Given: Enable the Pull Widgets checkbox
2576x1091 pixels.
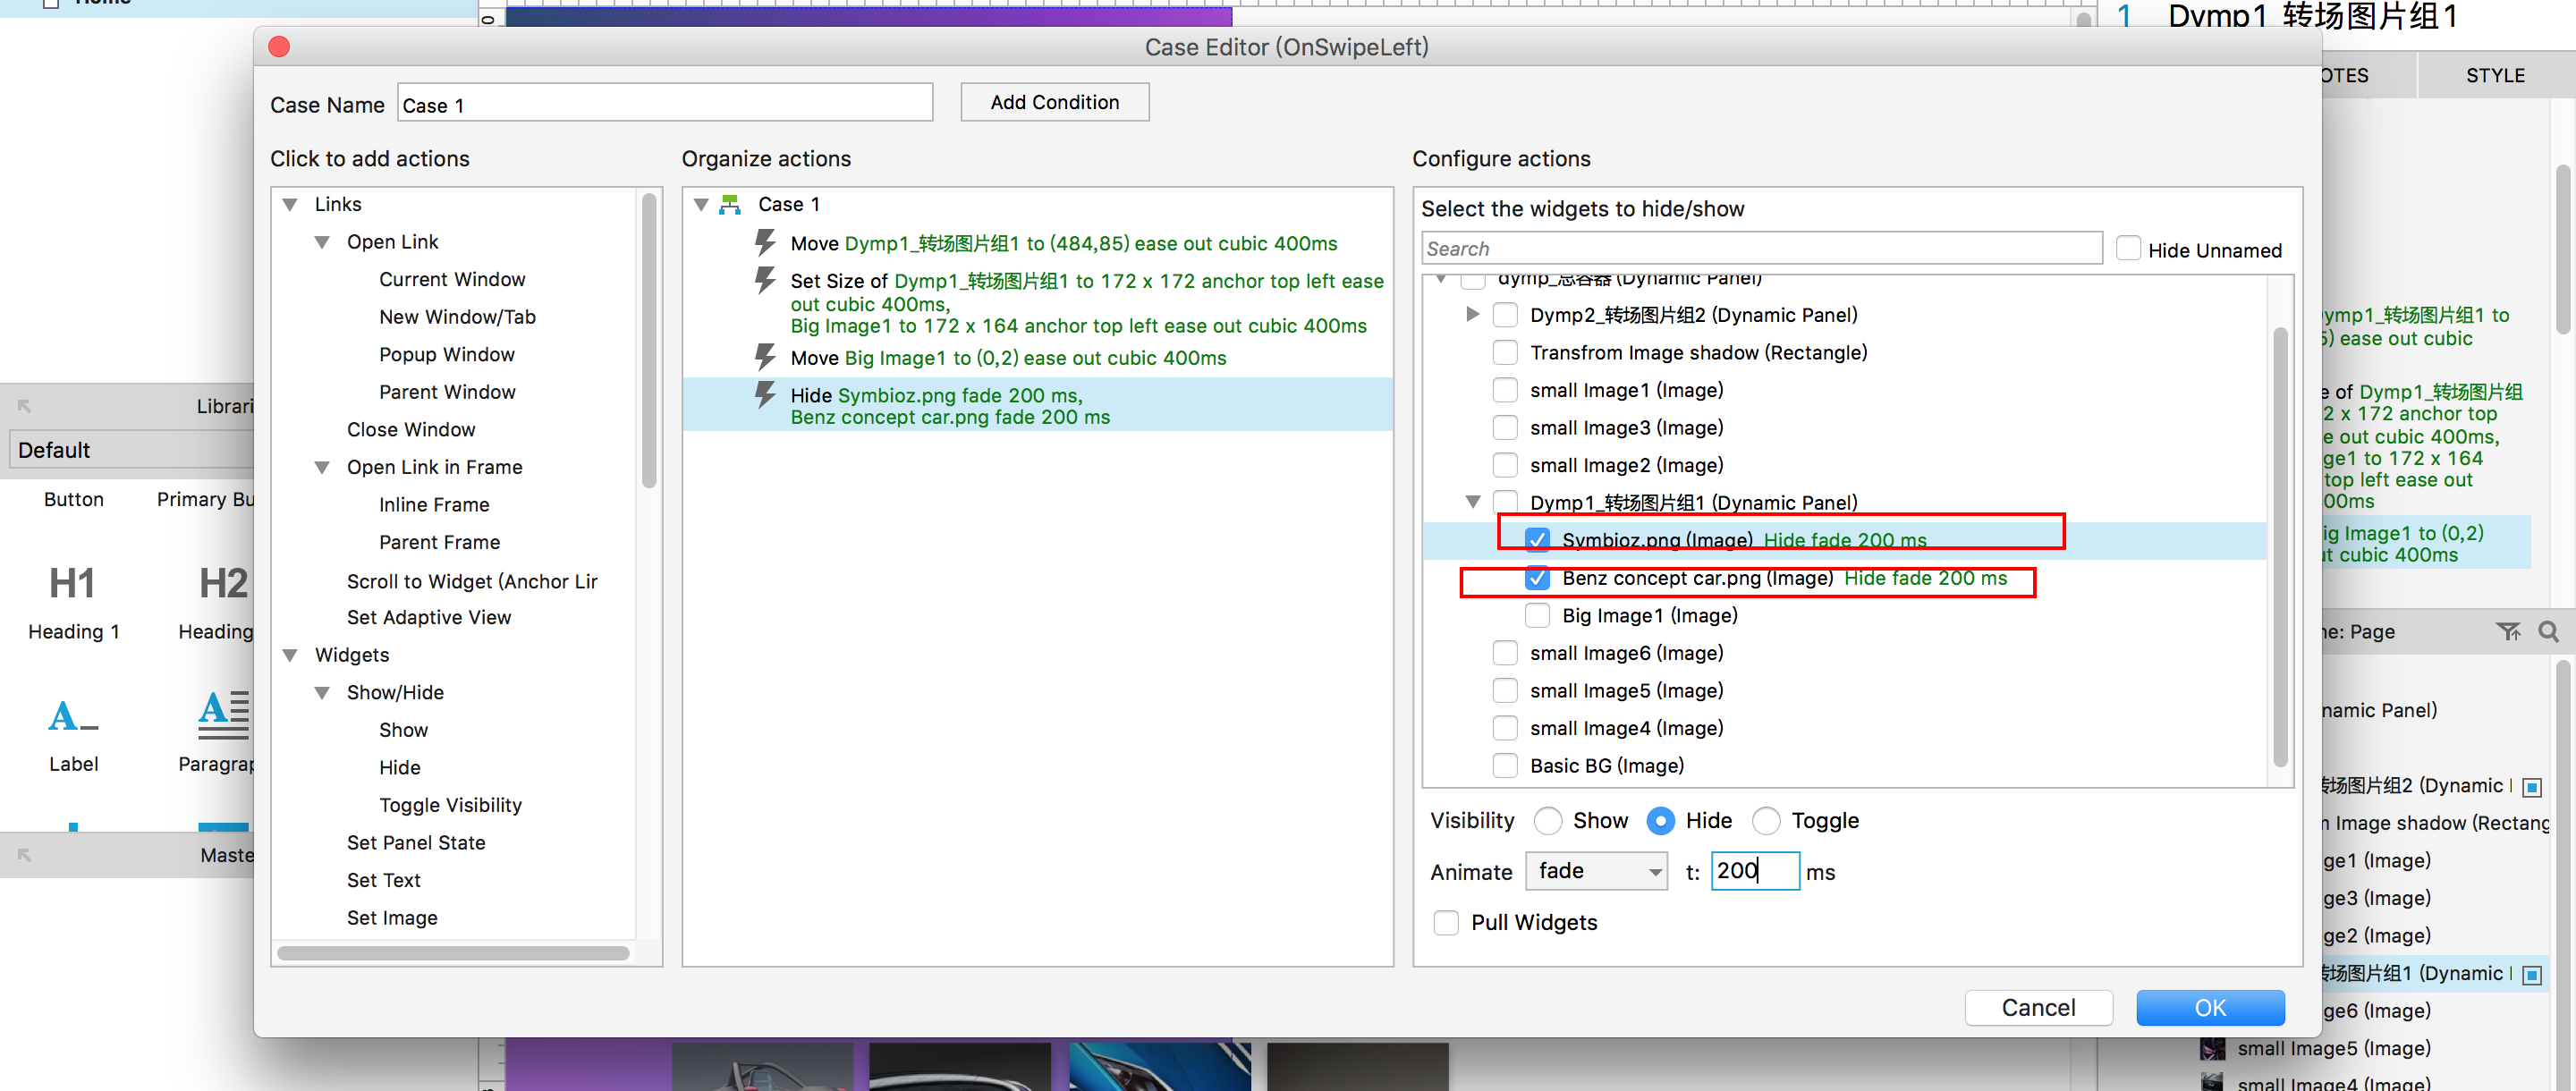Looking at the screenshot, I should click(x=1446, y=922).
